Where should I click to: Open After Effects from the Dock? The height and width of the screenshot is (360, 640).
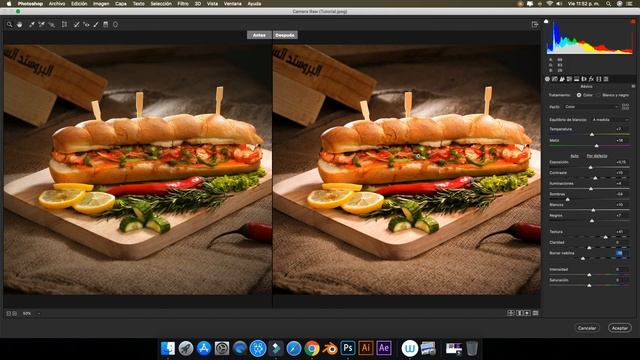(x=384, y=348)
